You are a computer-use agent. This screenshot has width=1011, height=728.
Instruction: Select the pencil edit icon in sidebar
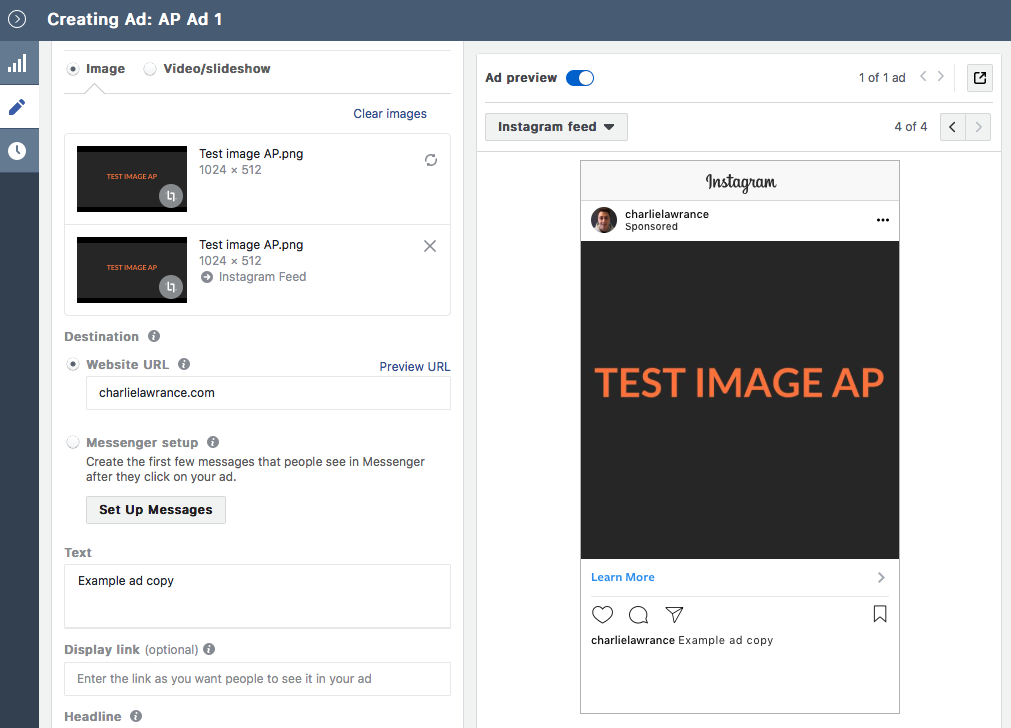pos(17,107)
